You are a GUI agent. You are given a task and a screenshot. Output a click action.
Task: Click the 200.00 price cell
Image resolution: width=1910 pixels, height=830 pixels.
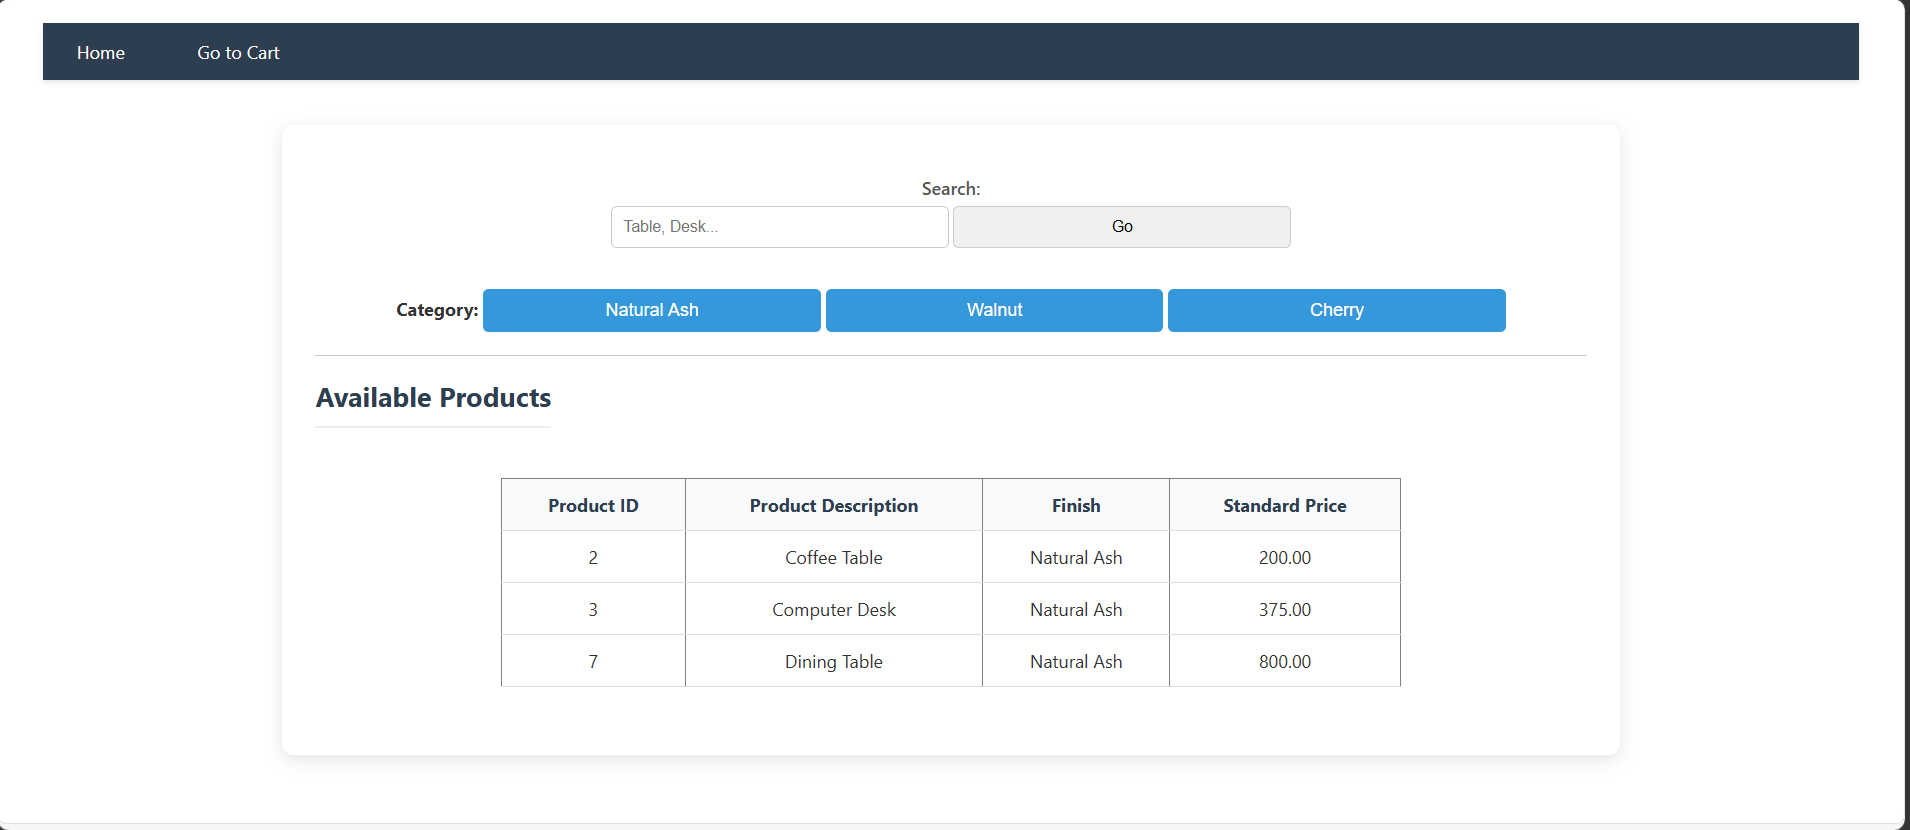tap(1285, 557)
